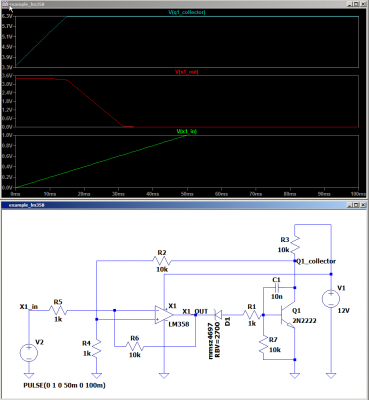Click the ground symbol below Q1 emitter
Viewport: 369px width, 400px height.
295,376
